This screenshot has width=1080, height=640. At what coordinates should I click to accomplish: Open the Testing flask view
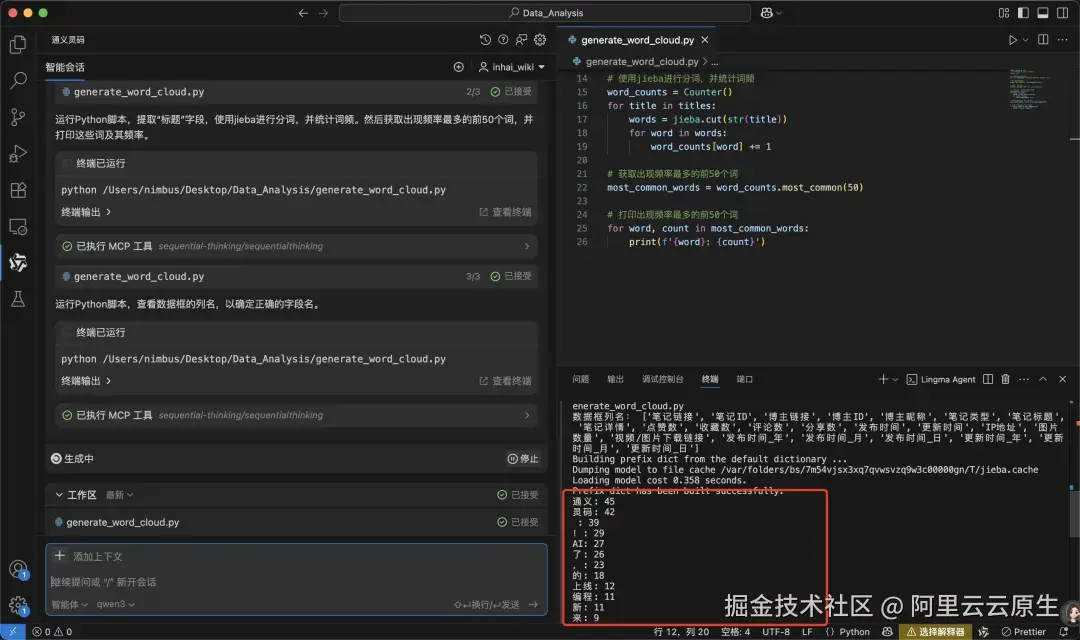tap(18, 299)
